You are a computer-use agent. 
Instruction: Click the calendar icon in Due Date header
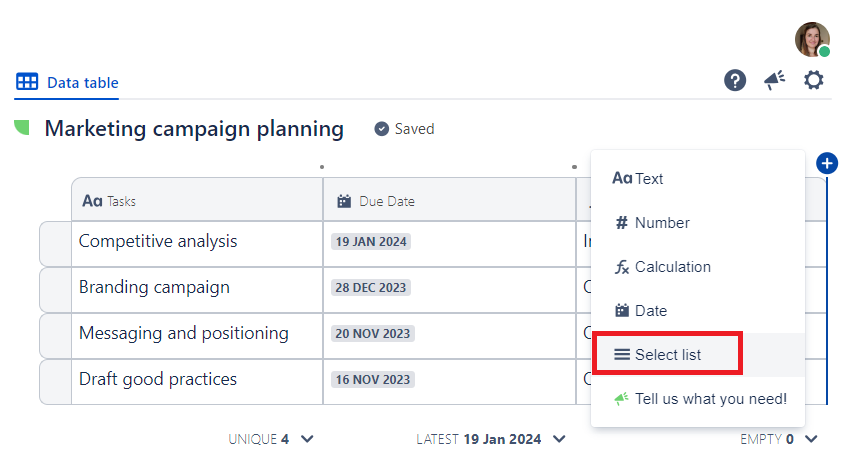tap(344, 201)
